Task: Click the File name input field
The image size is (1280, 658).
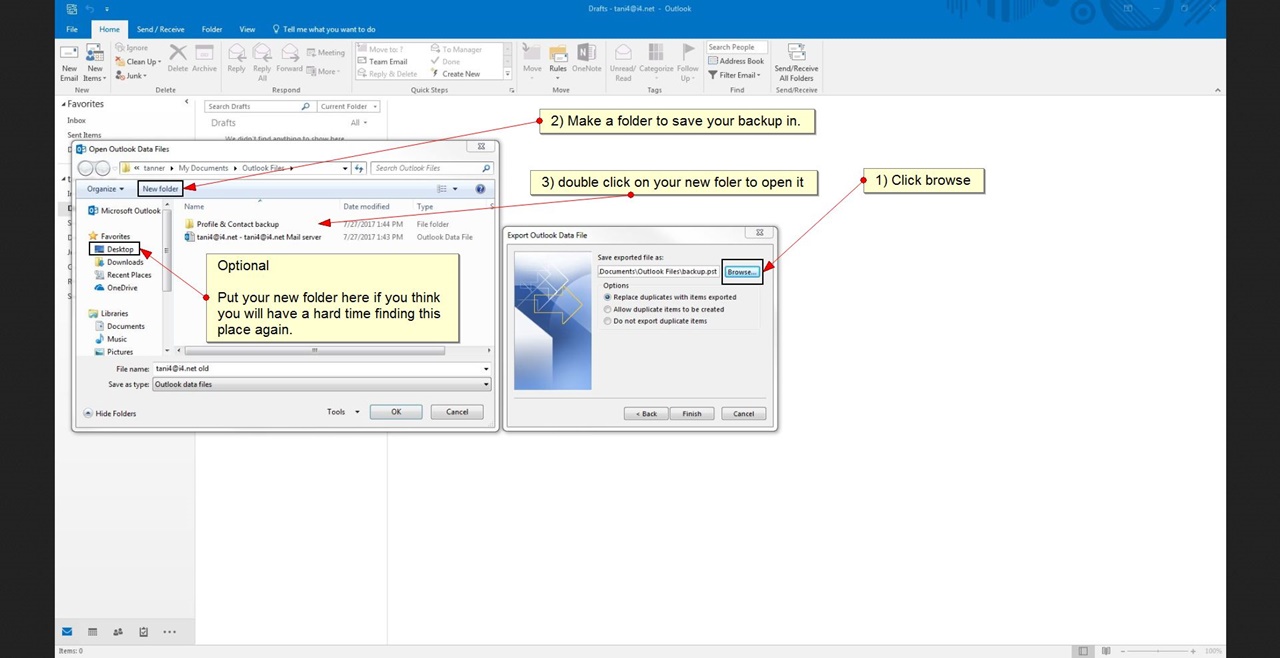Action: [x=321, y=368]
